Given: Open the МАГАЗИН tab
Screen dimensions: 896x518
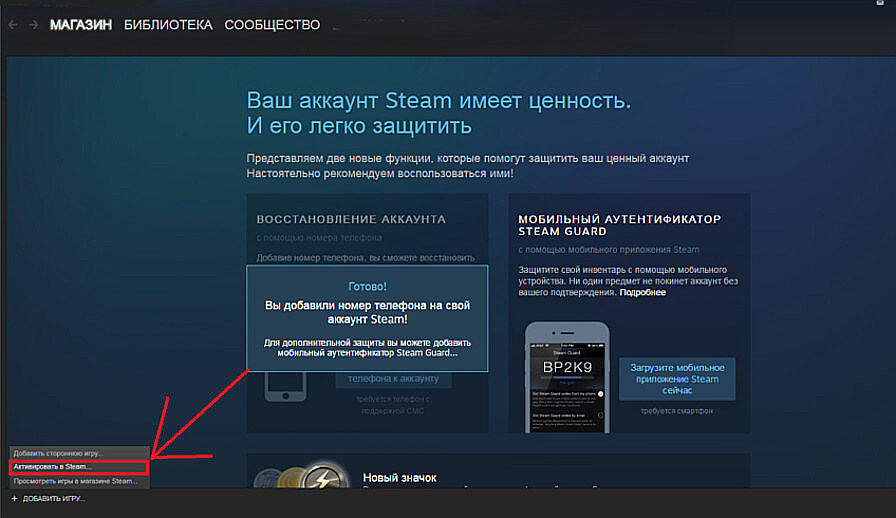Looking at the screenshot, I should pyautogui.click(x=81, y=24).
